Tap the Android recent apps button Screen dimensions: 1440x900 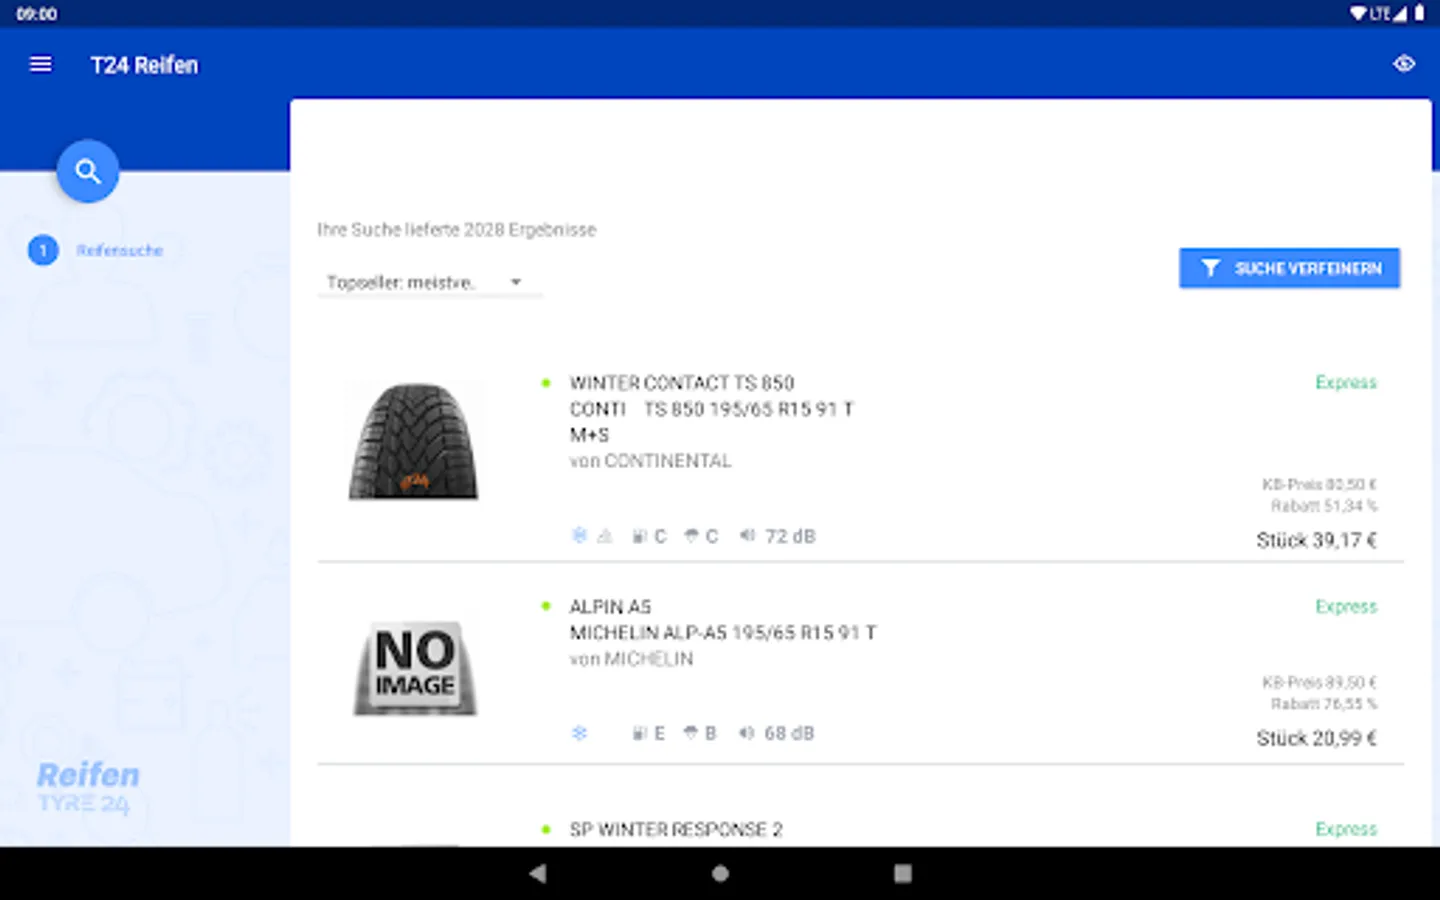[903, 873]
